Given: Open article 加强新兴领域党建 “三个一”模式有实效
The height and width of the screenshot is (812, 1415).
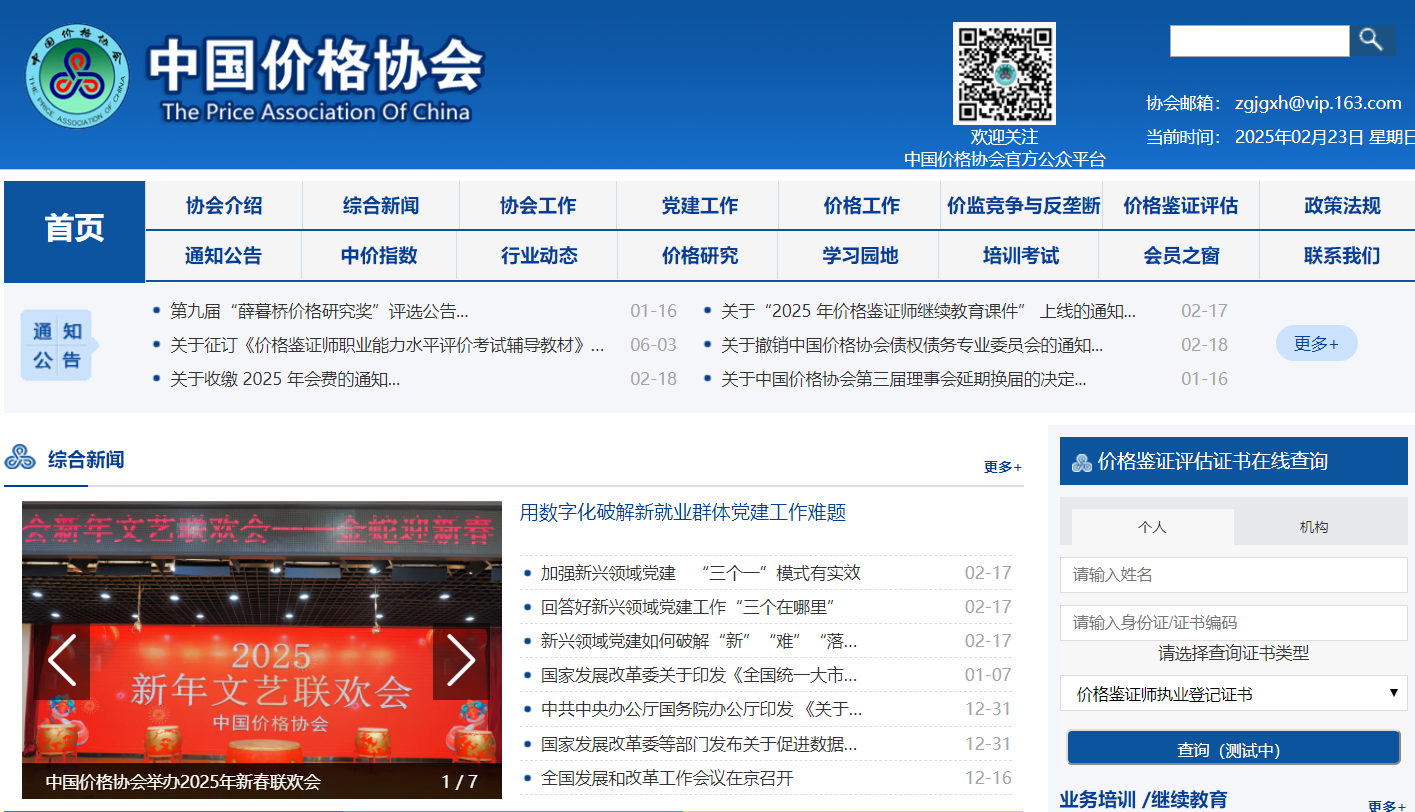Looking at the screenshot, I should pos(701,573).
